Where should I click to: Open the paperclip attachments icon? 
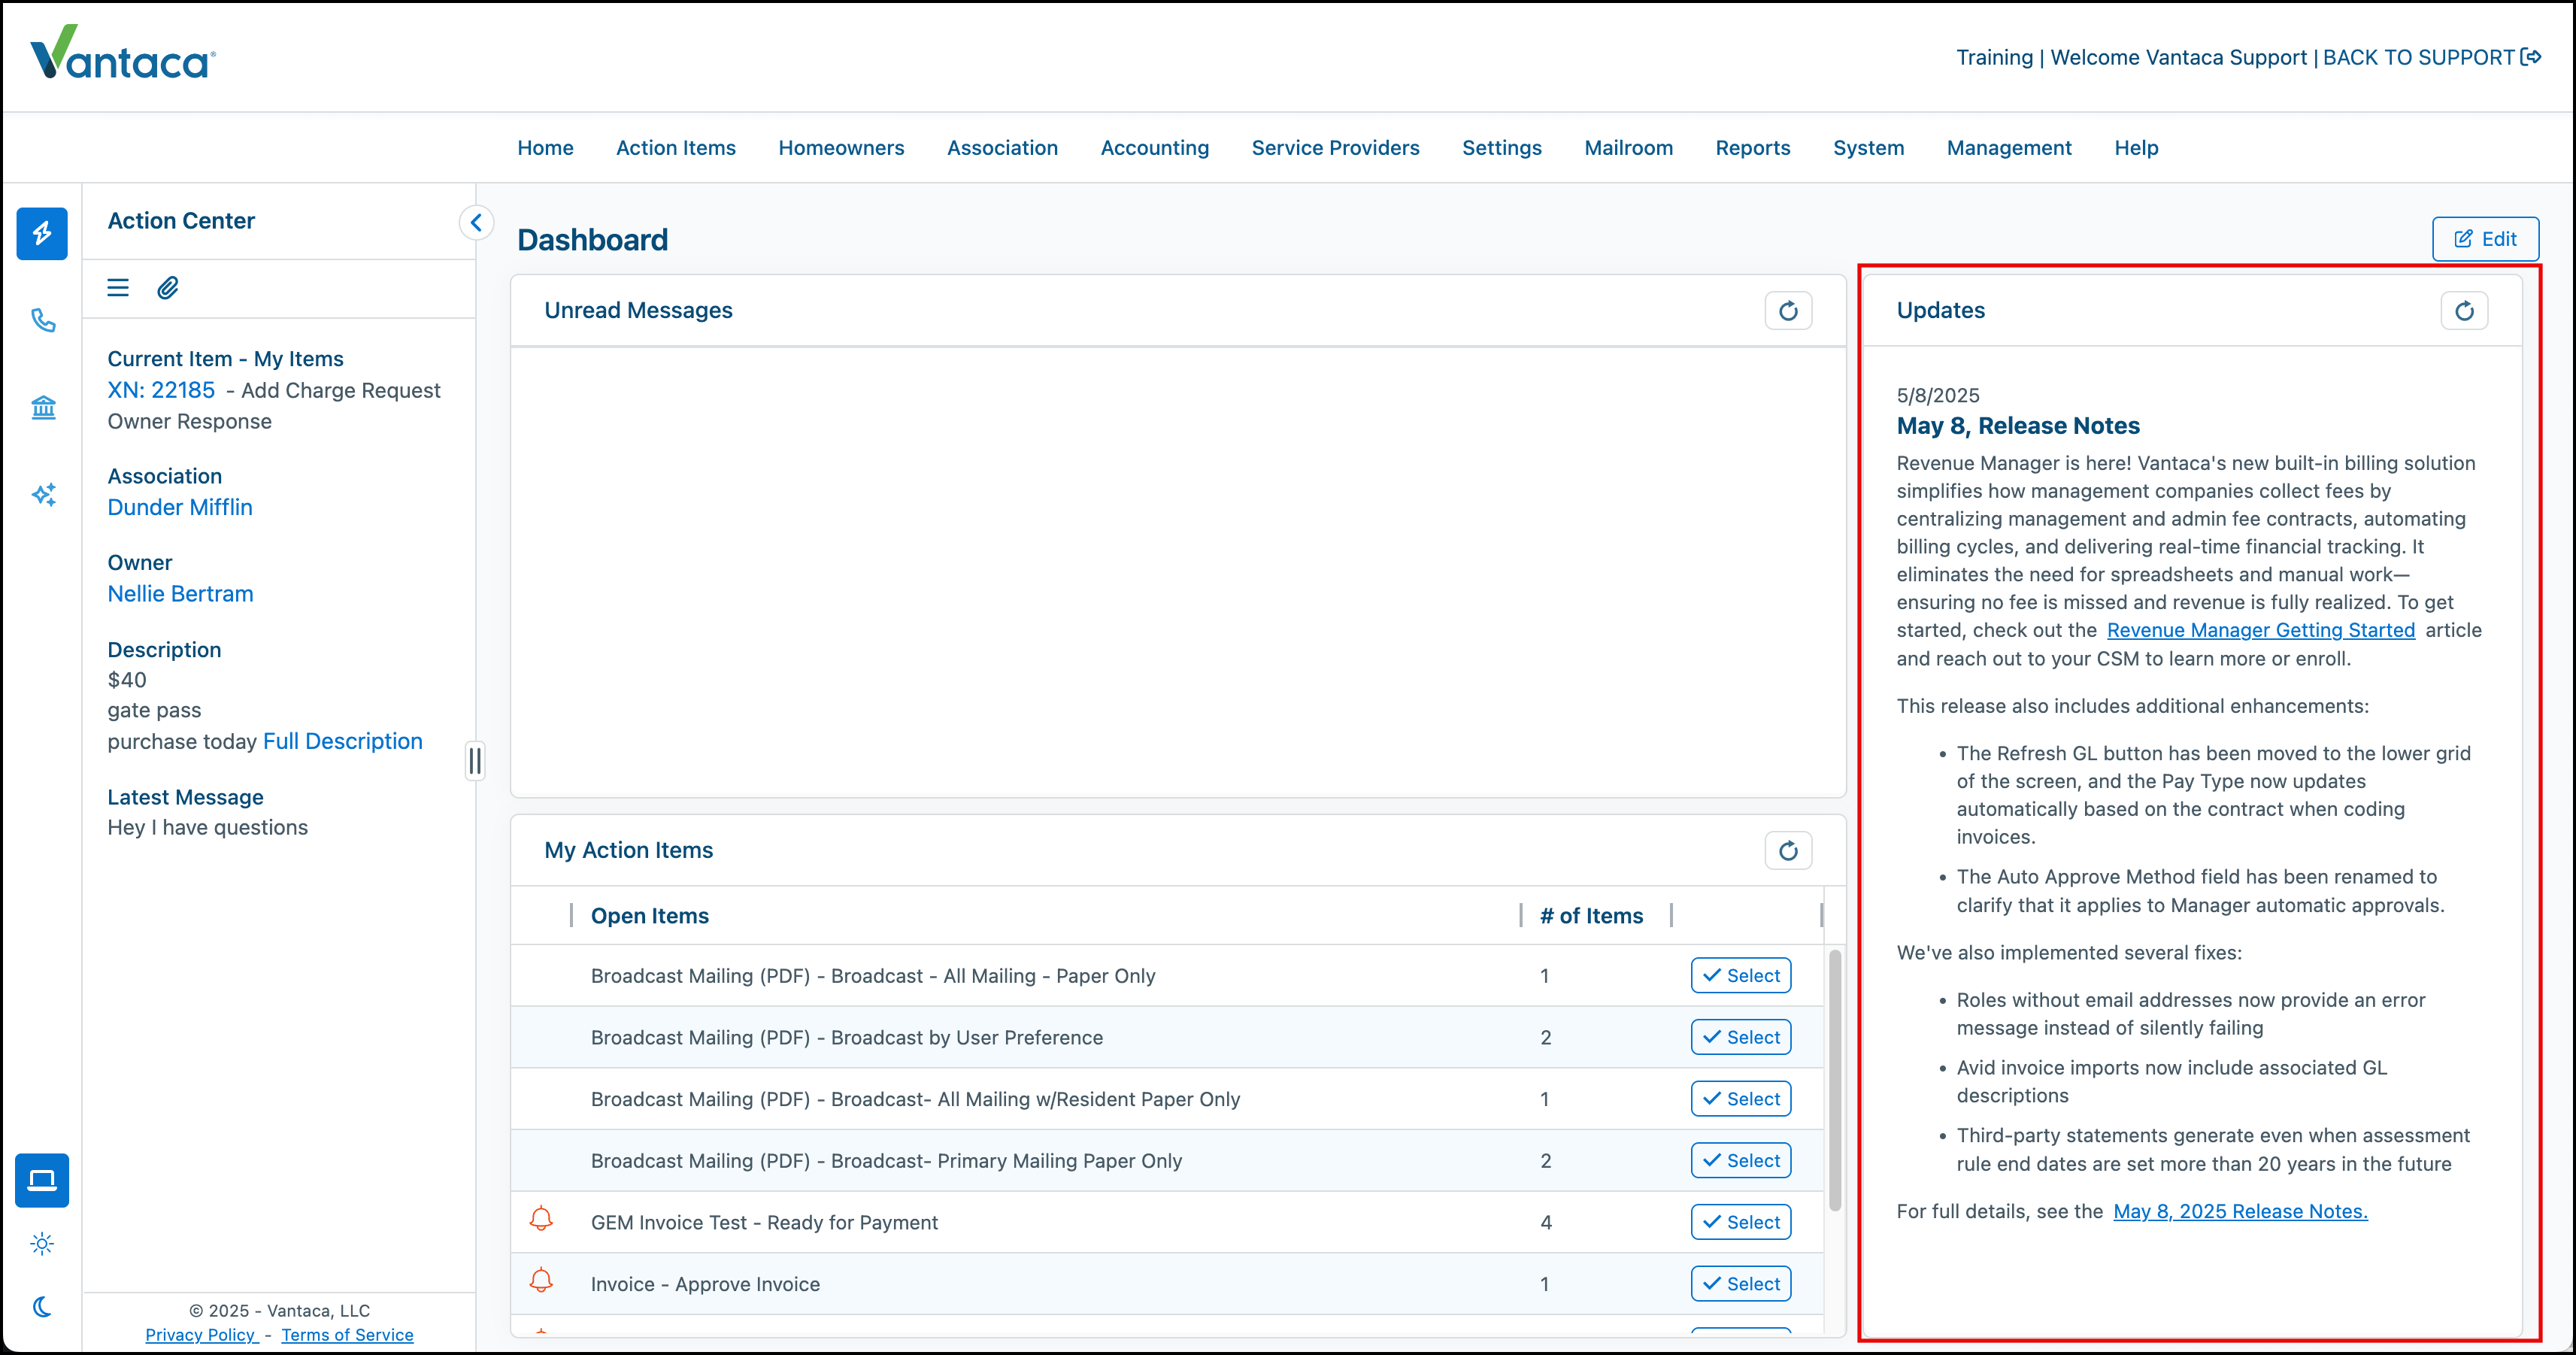click(x=168, y=288)
